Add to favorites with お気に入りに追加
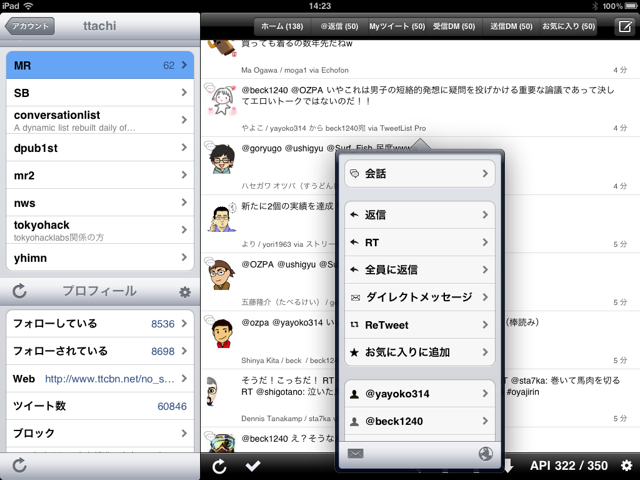The height and width of the screenshot is (480, 640). (x=420, y=352)
